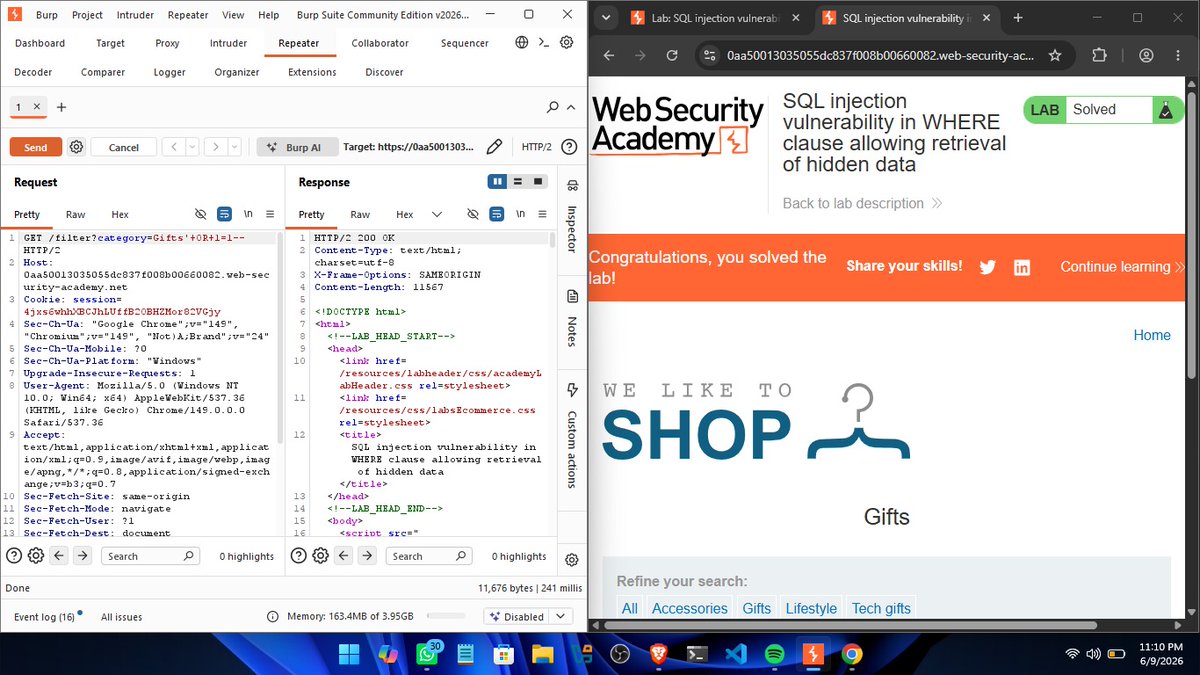The height and width of the screenshot is (675, 1200).
Task: Select combined tabbed layout view
Action: [538, 181]
